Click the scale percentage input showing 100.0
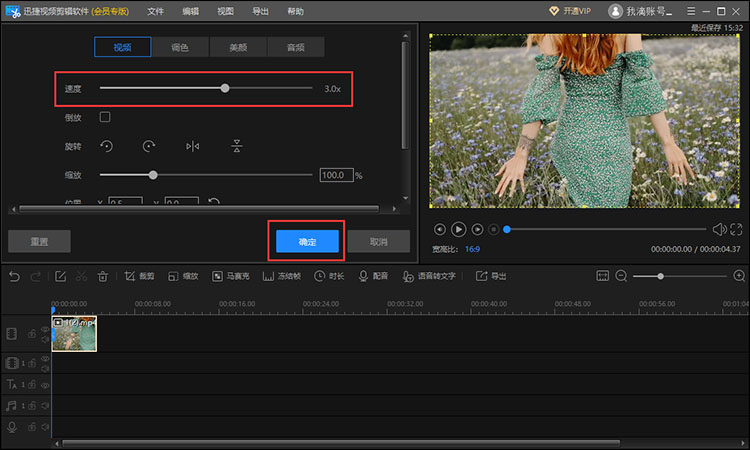The height and width of the screenshot is (450, 750). [x=336, y=175]
